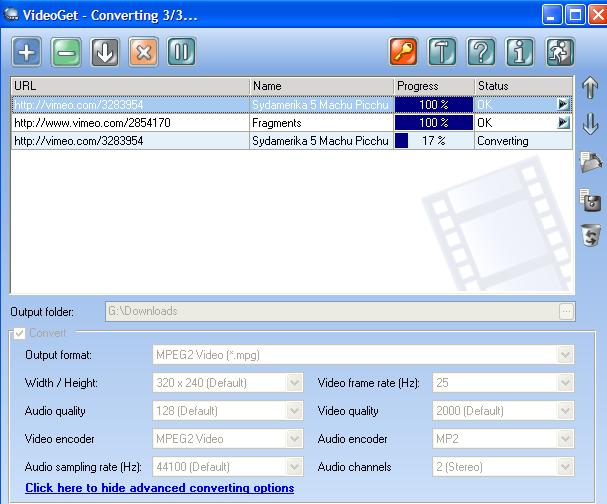Close the VideoGet window
This screenshot has height=504, width=607.
[598, 15]
